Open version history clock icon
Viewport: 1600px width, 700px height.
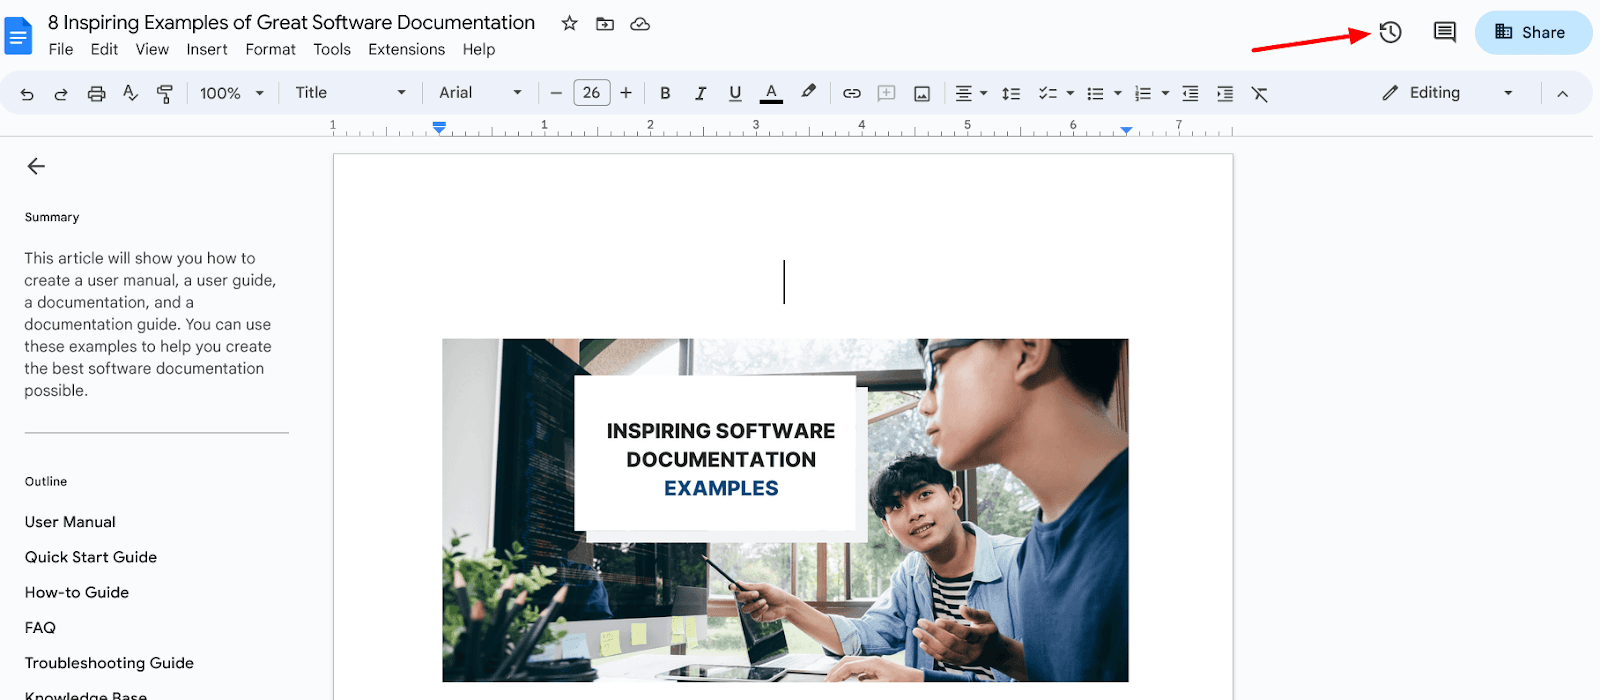1390,32
